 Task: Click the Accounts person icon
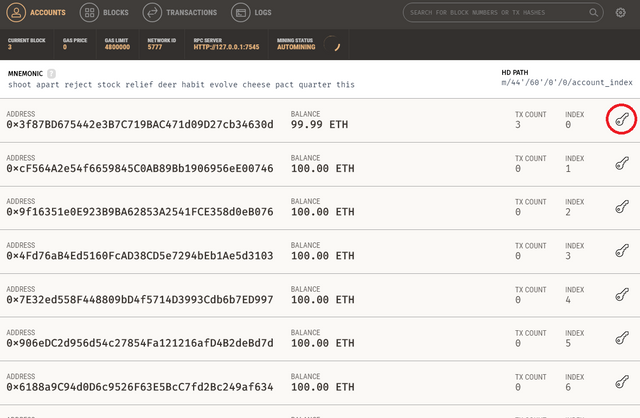(x=16, y=13)
